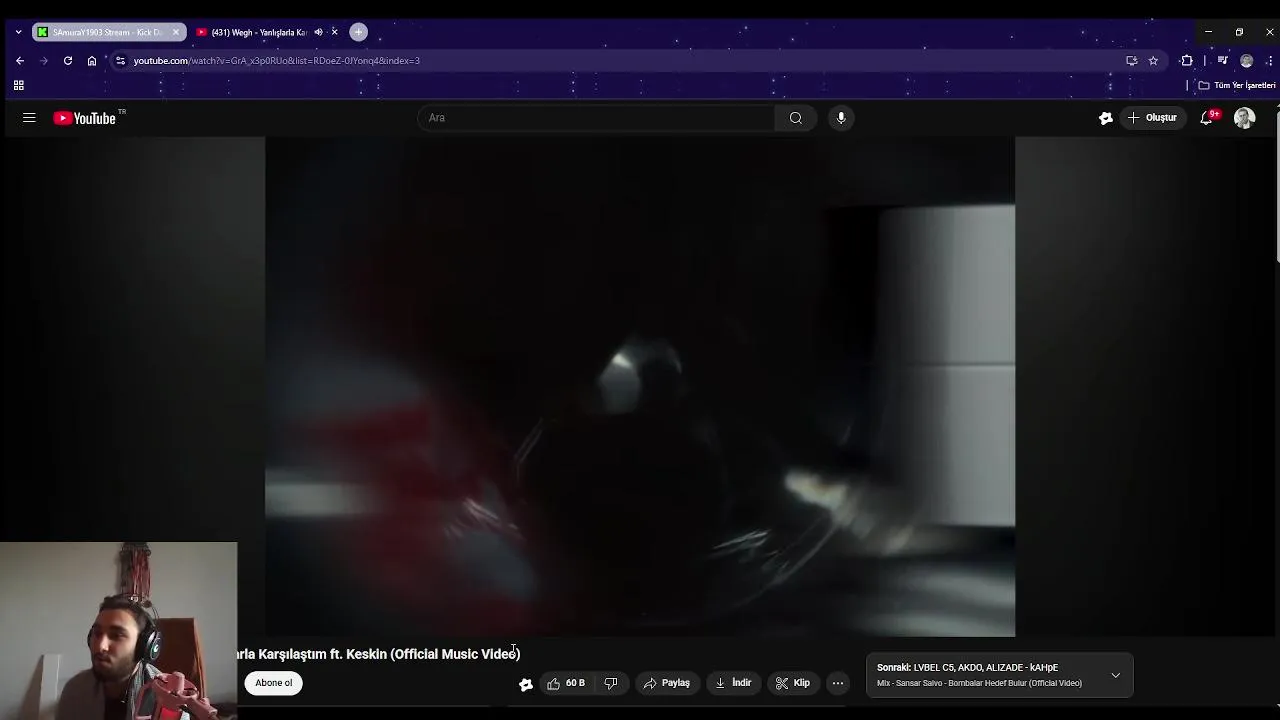1280x720 pixels.
Task: Open the AI sparkle icon beside Oluştur
Action: pyautogui.click(x=1105, y=118)
